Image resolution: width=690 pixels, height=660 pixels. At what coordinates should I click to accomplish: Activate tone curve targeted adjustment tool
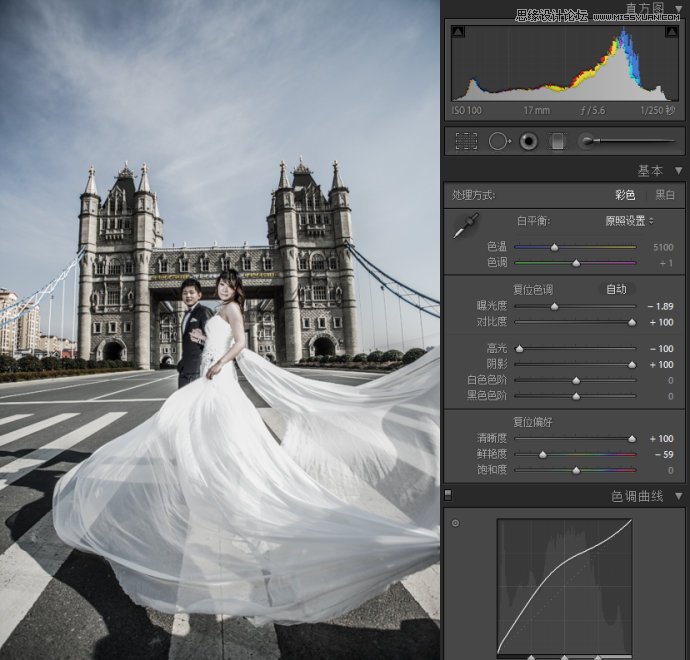click(x=455, y=523)
